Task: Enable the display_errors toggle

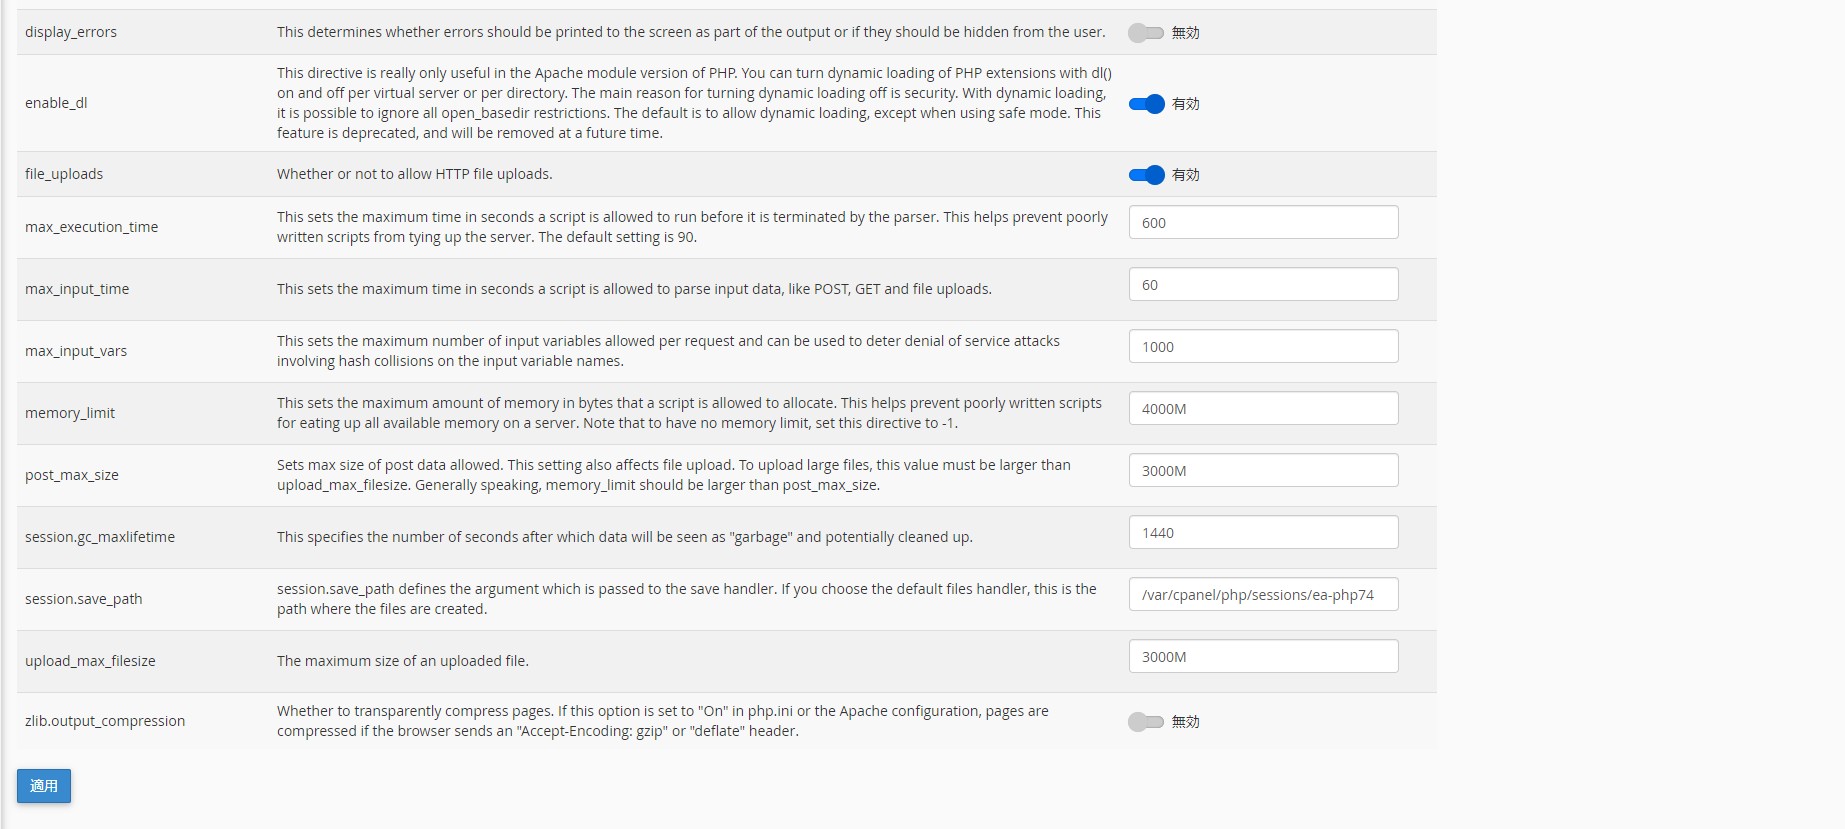Action: click(1146, 33)
